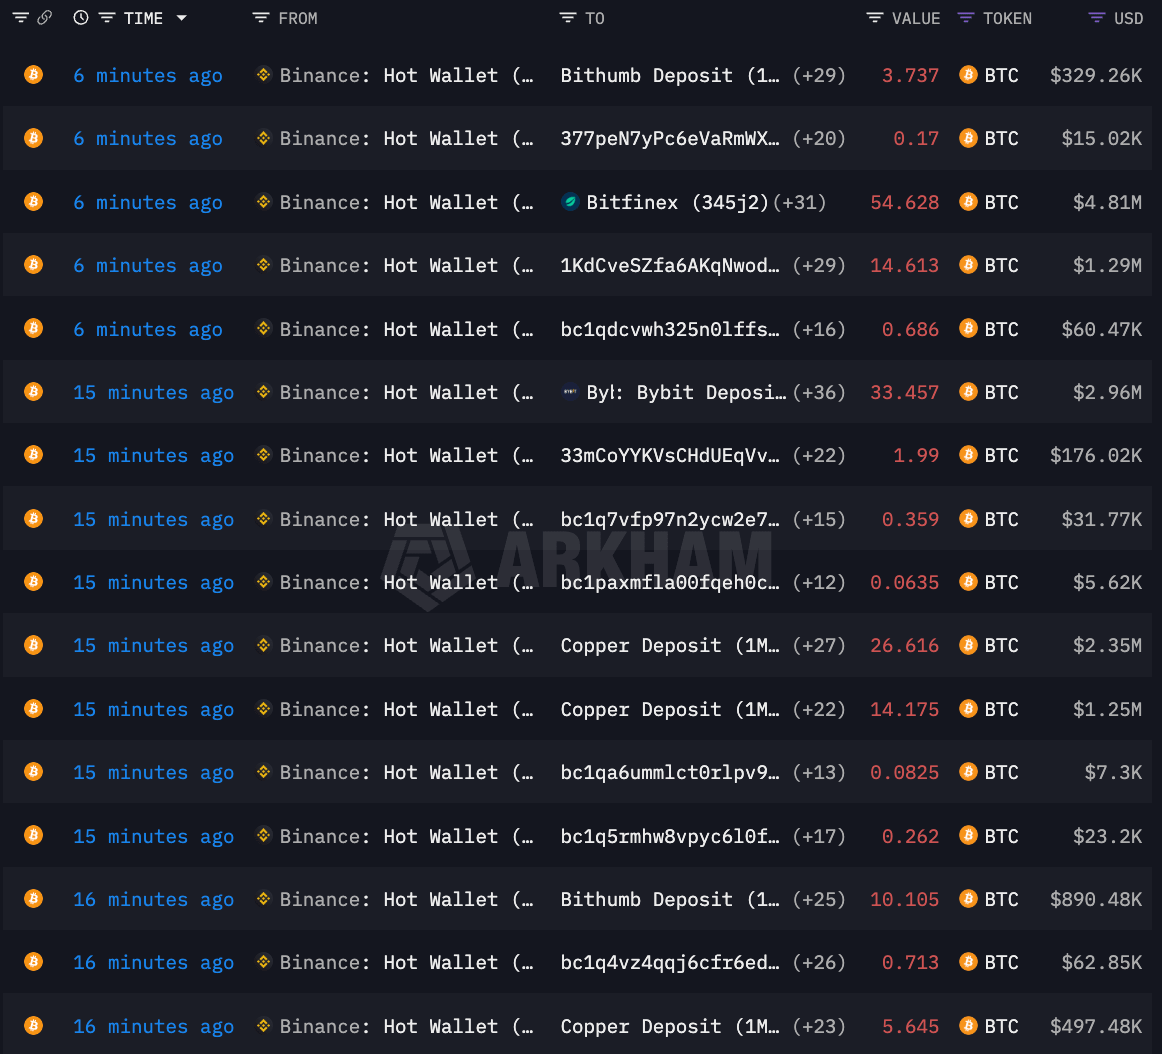Click the $23.2K USD amount
The image size is (1162, 1054).
[x=1107, y=836]
